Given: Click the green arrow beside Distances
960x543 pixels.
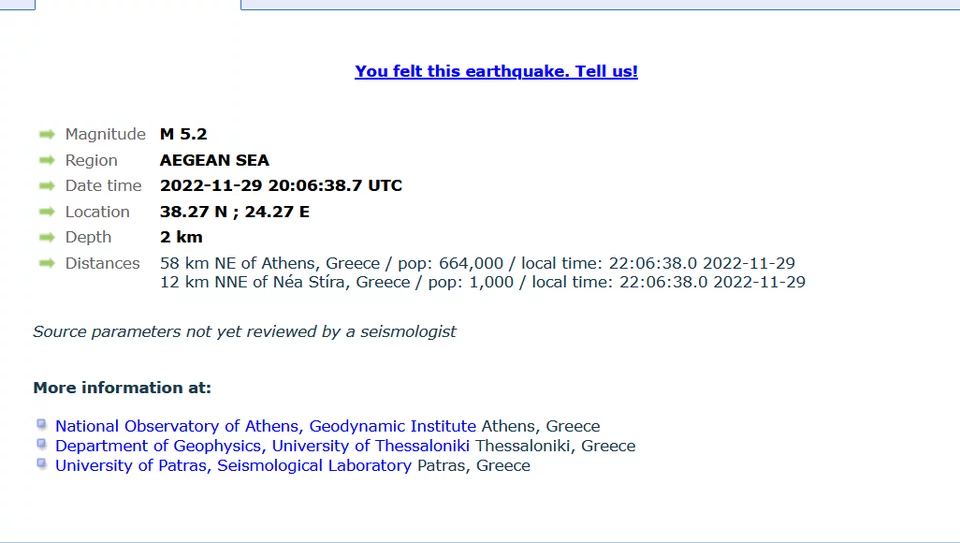Looking at the screenshot, I should [47, 263].
